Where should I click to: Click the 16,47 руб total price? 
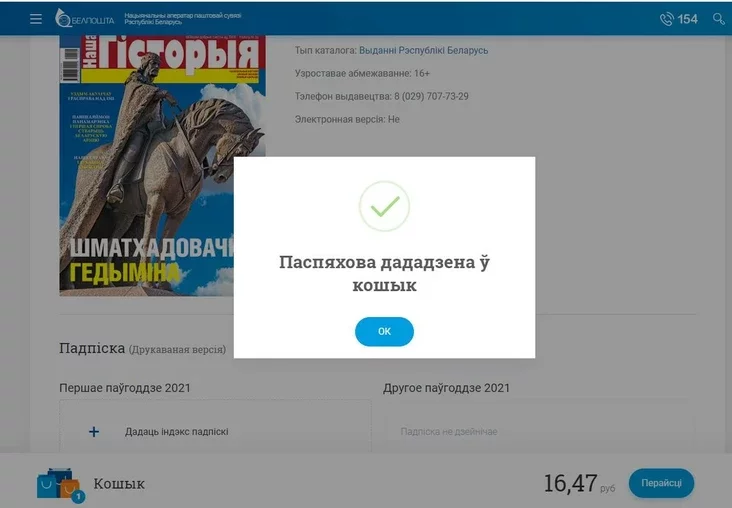coord(579,483)
